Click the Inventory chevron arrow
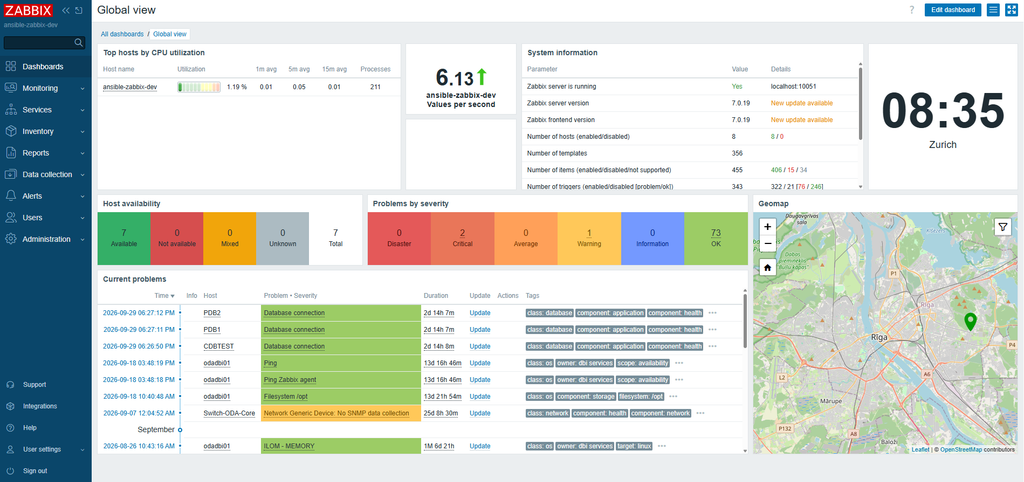This screenshot has height=482, width=1024. click(82, 132)
